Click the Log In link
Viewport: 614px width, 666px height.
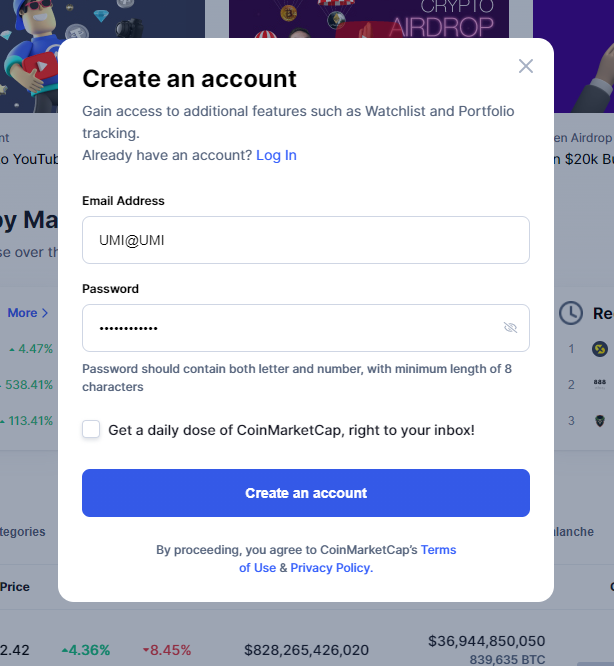(x=276, y=155)
